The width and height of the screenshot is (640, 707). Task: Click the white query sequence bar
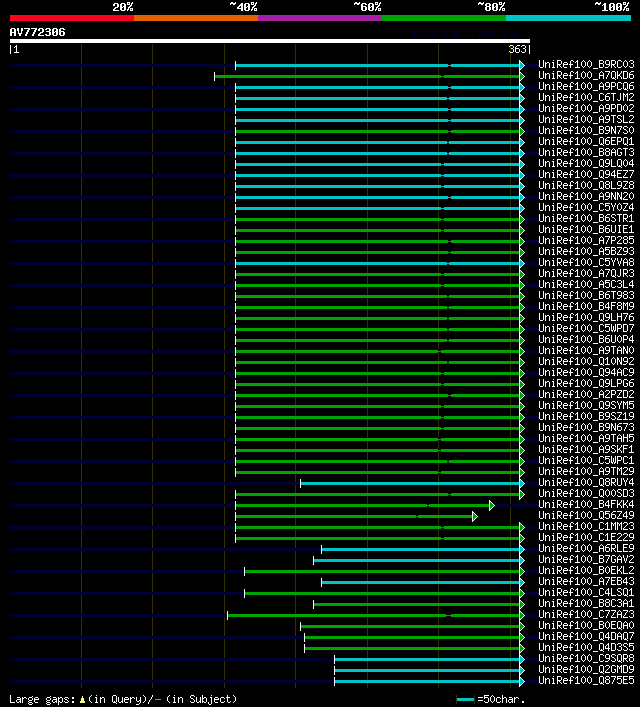(x=270, y=41)
